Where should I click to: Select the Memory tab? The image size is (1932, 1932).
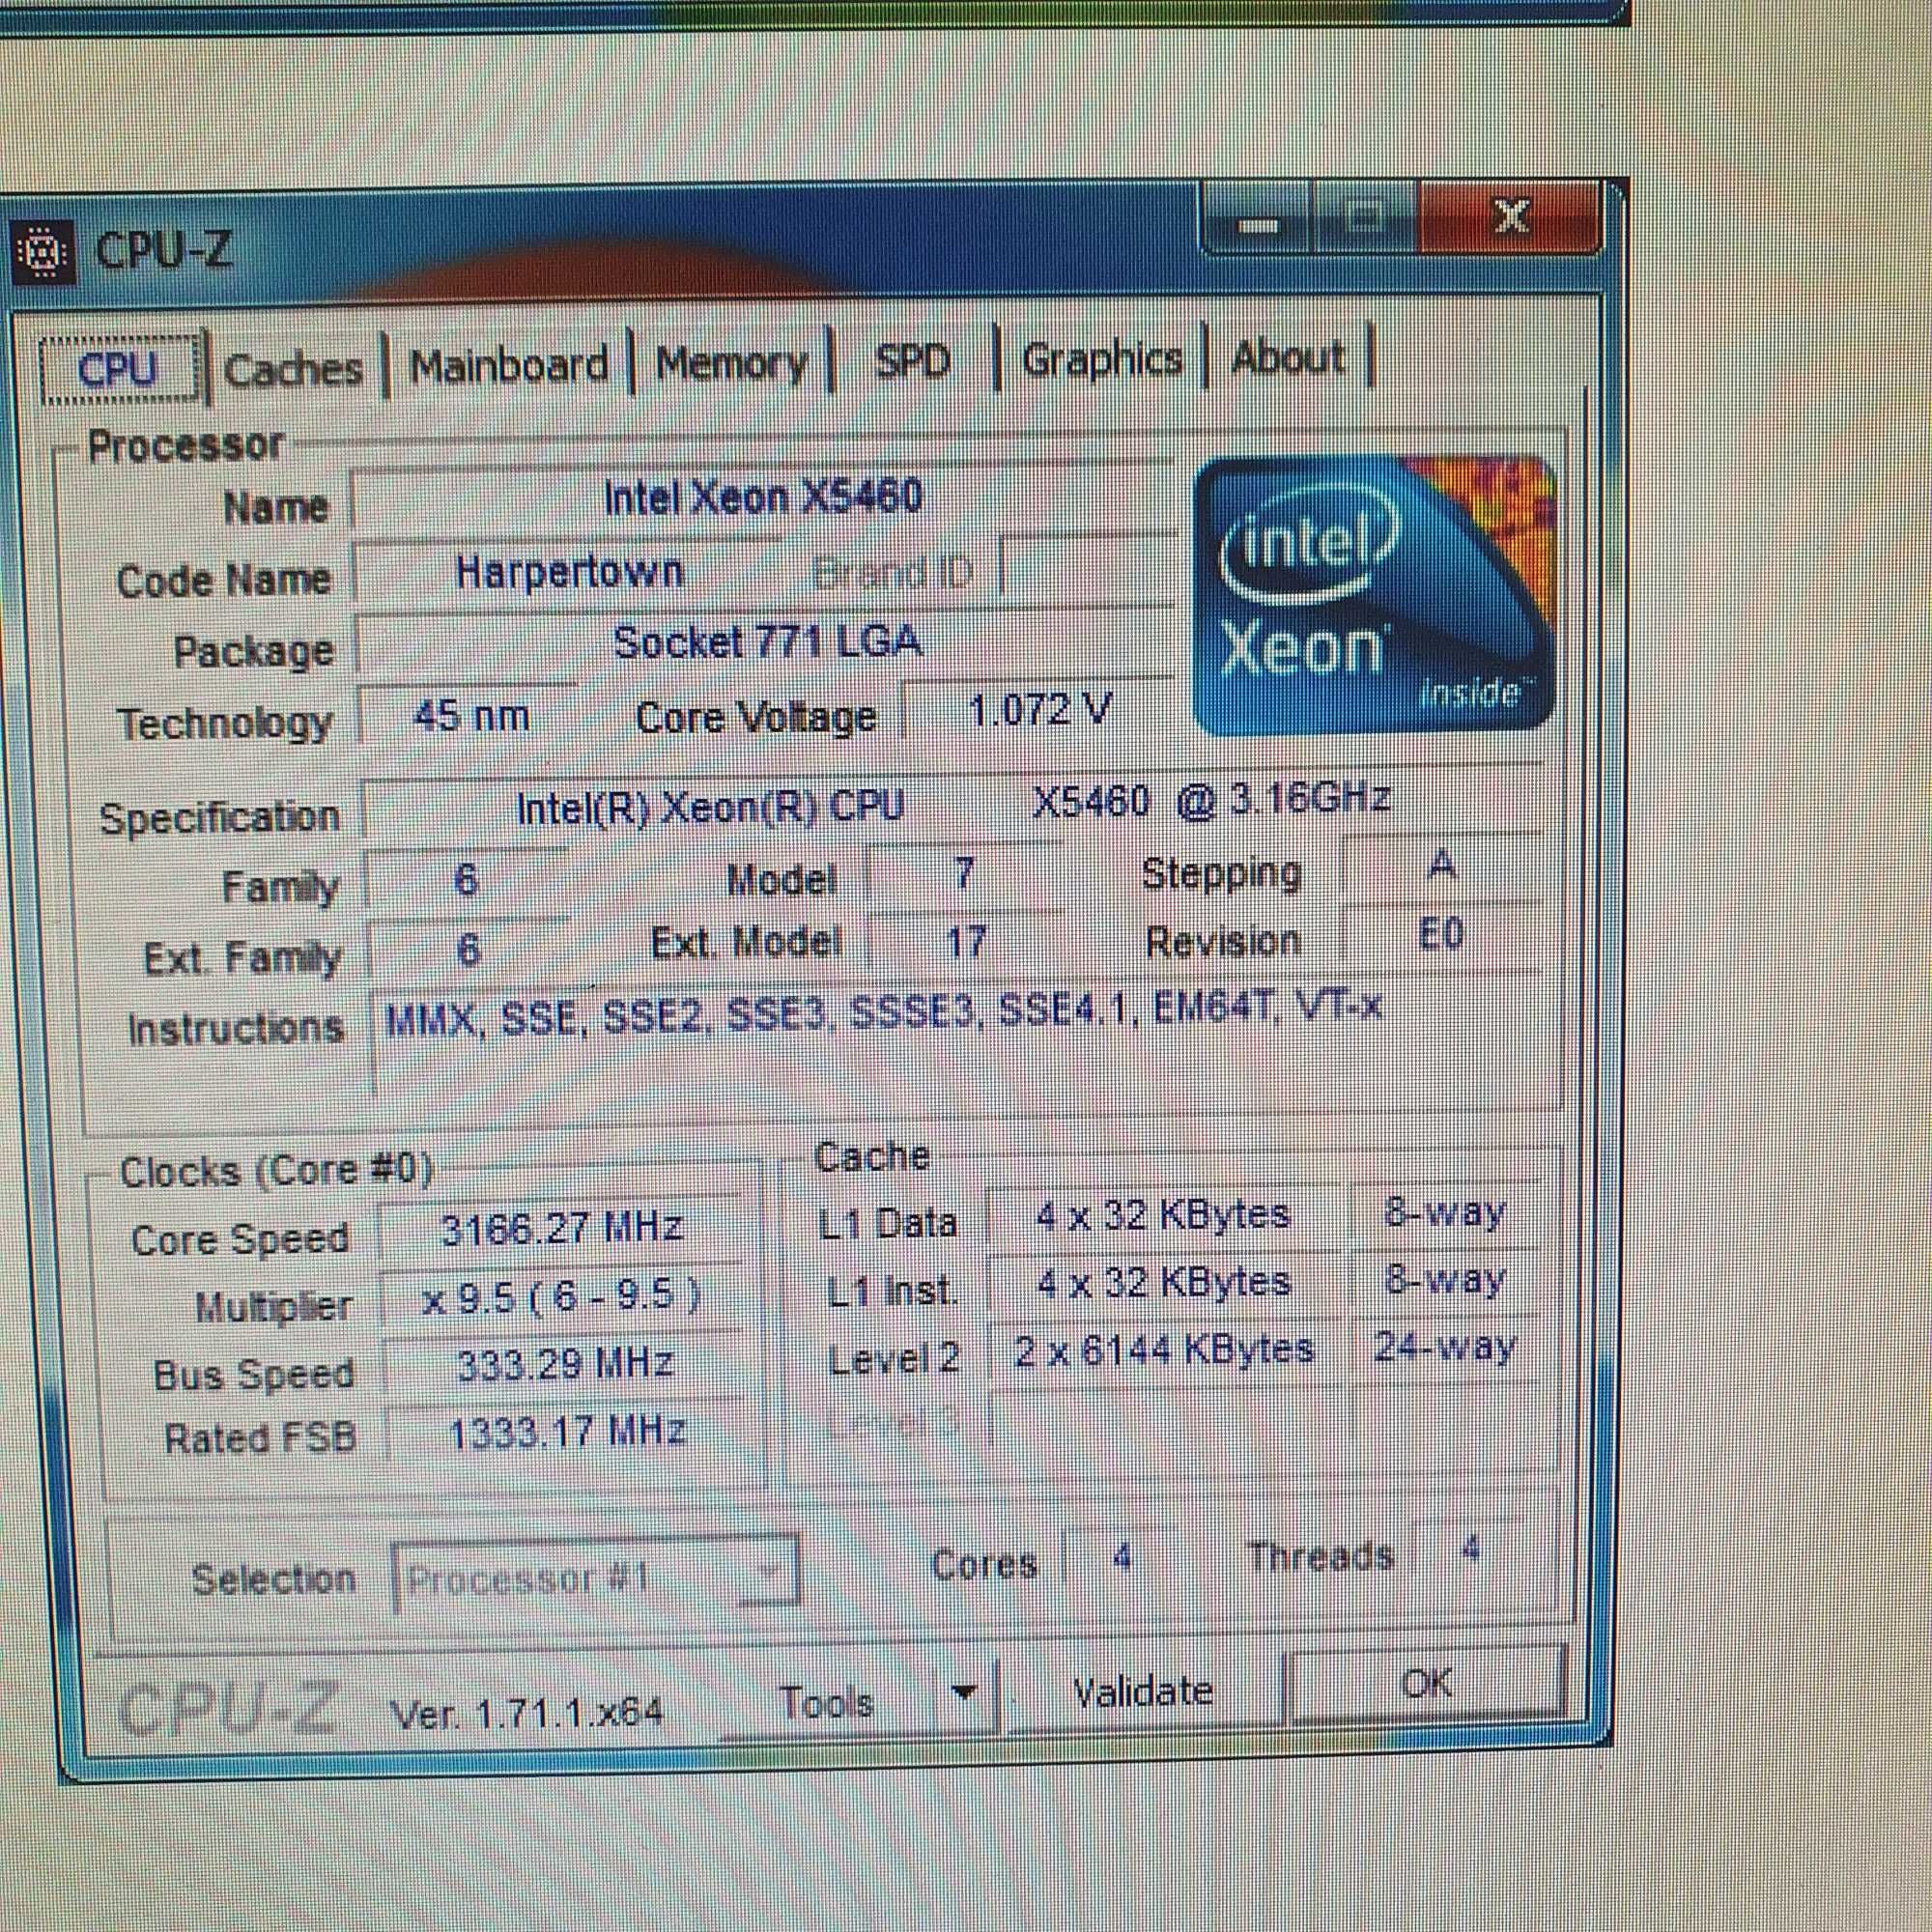[731, 363]
